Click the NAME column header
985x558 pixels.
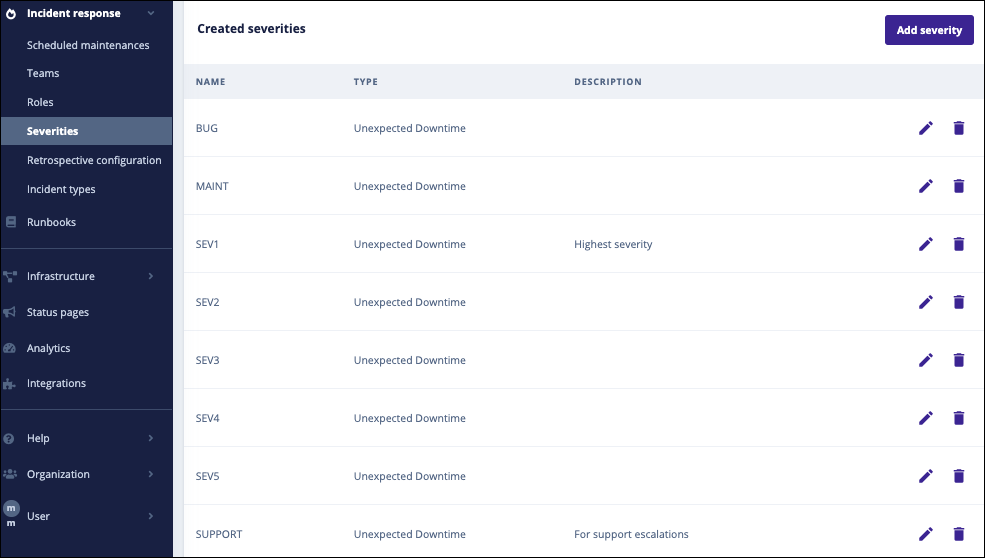pyautogui.click(x=210, y=82)
